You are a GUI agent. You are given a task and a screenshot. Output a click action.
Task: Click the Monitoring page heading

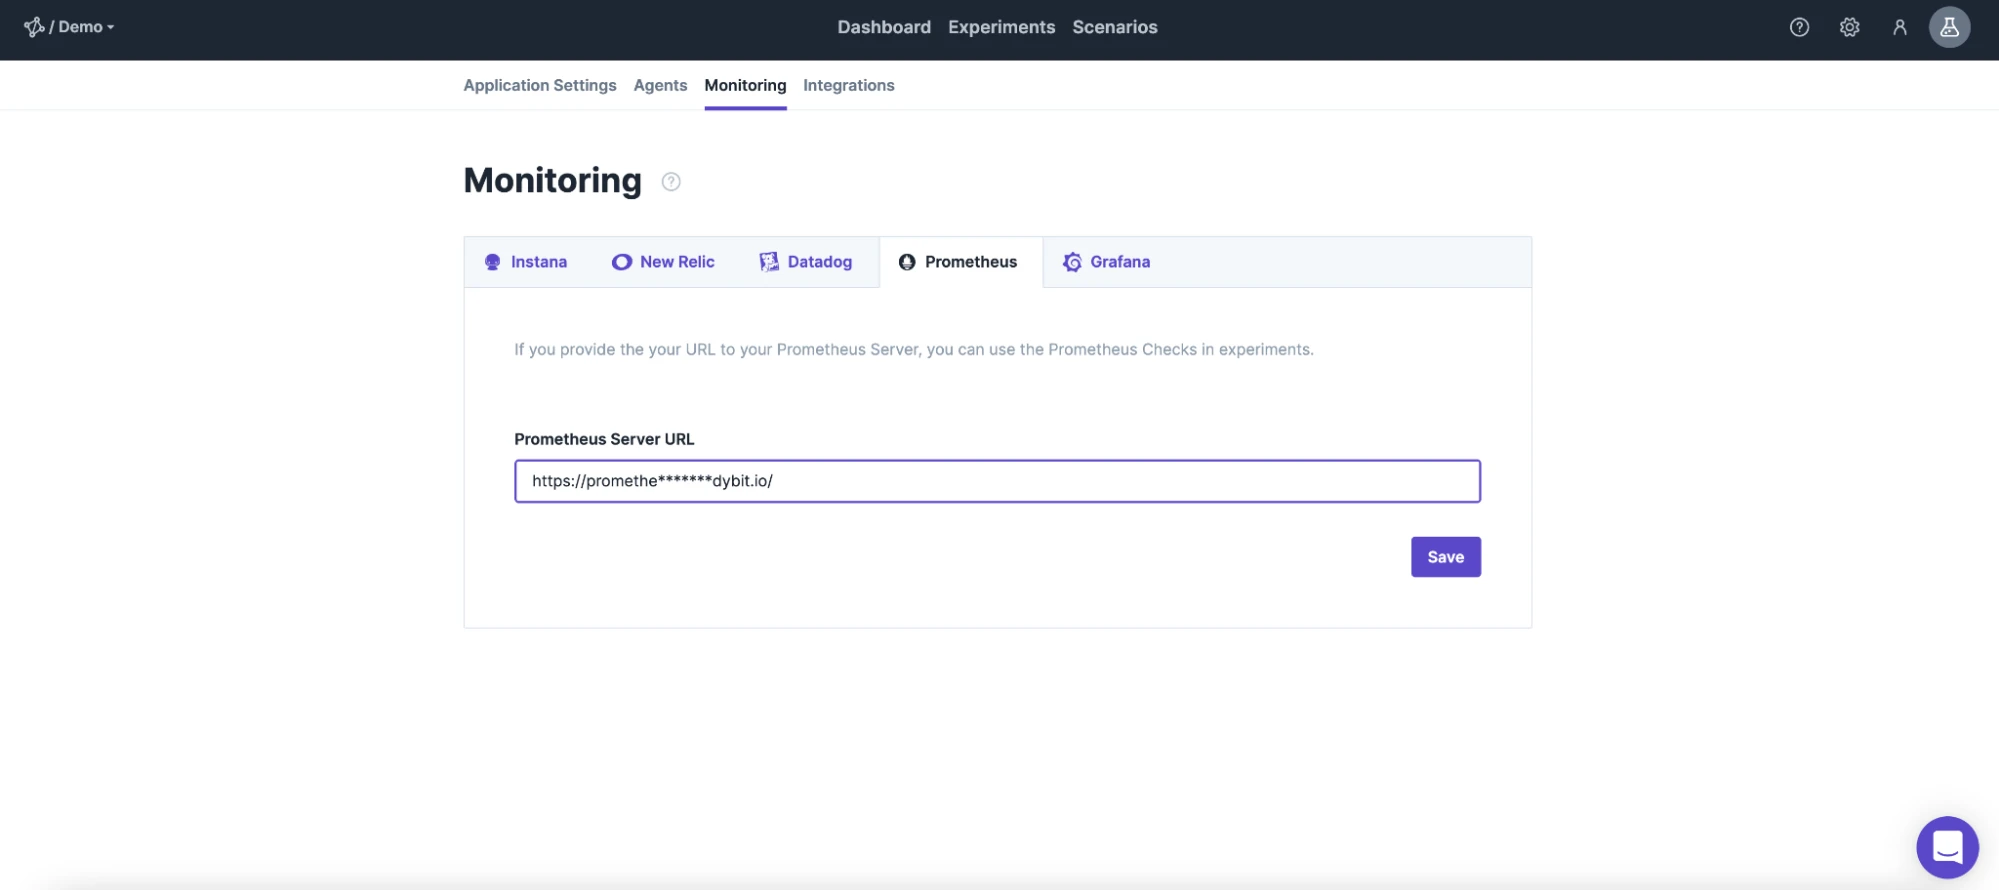pos(552,181)
